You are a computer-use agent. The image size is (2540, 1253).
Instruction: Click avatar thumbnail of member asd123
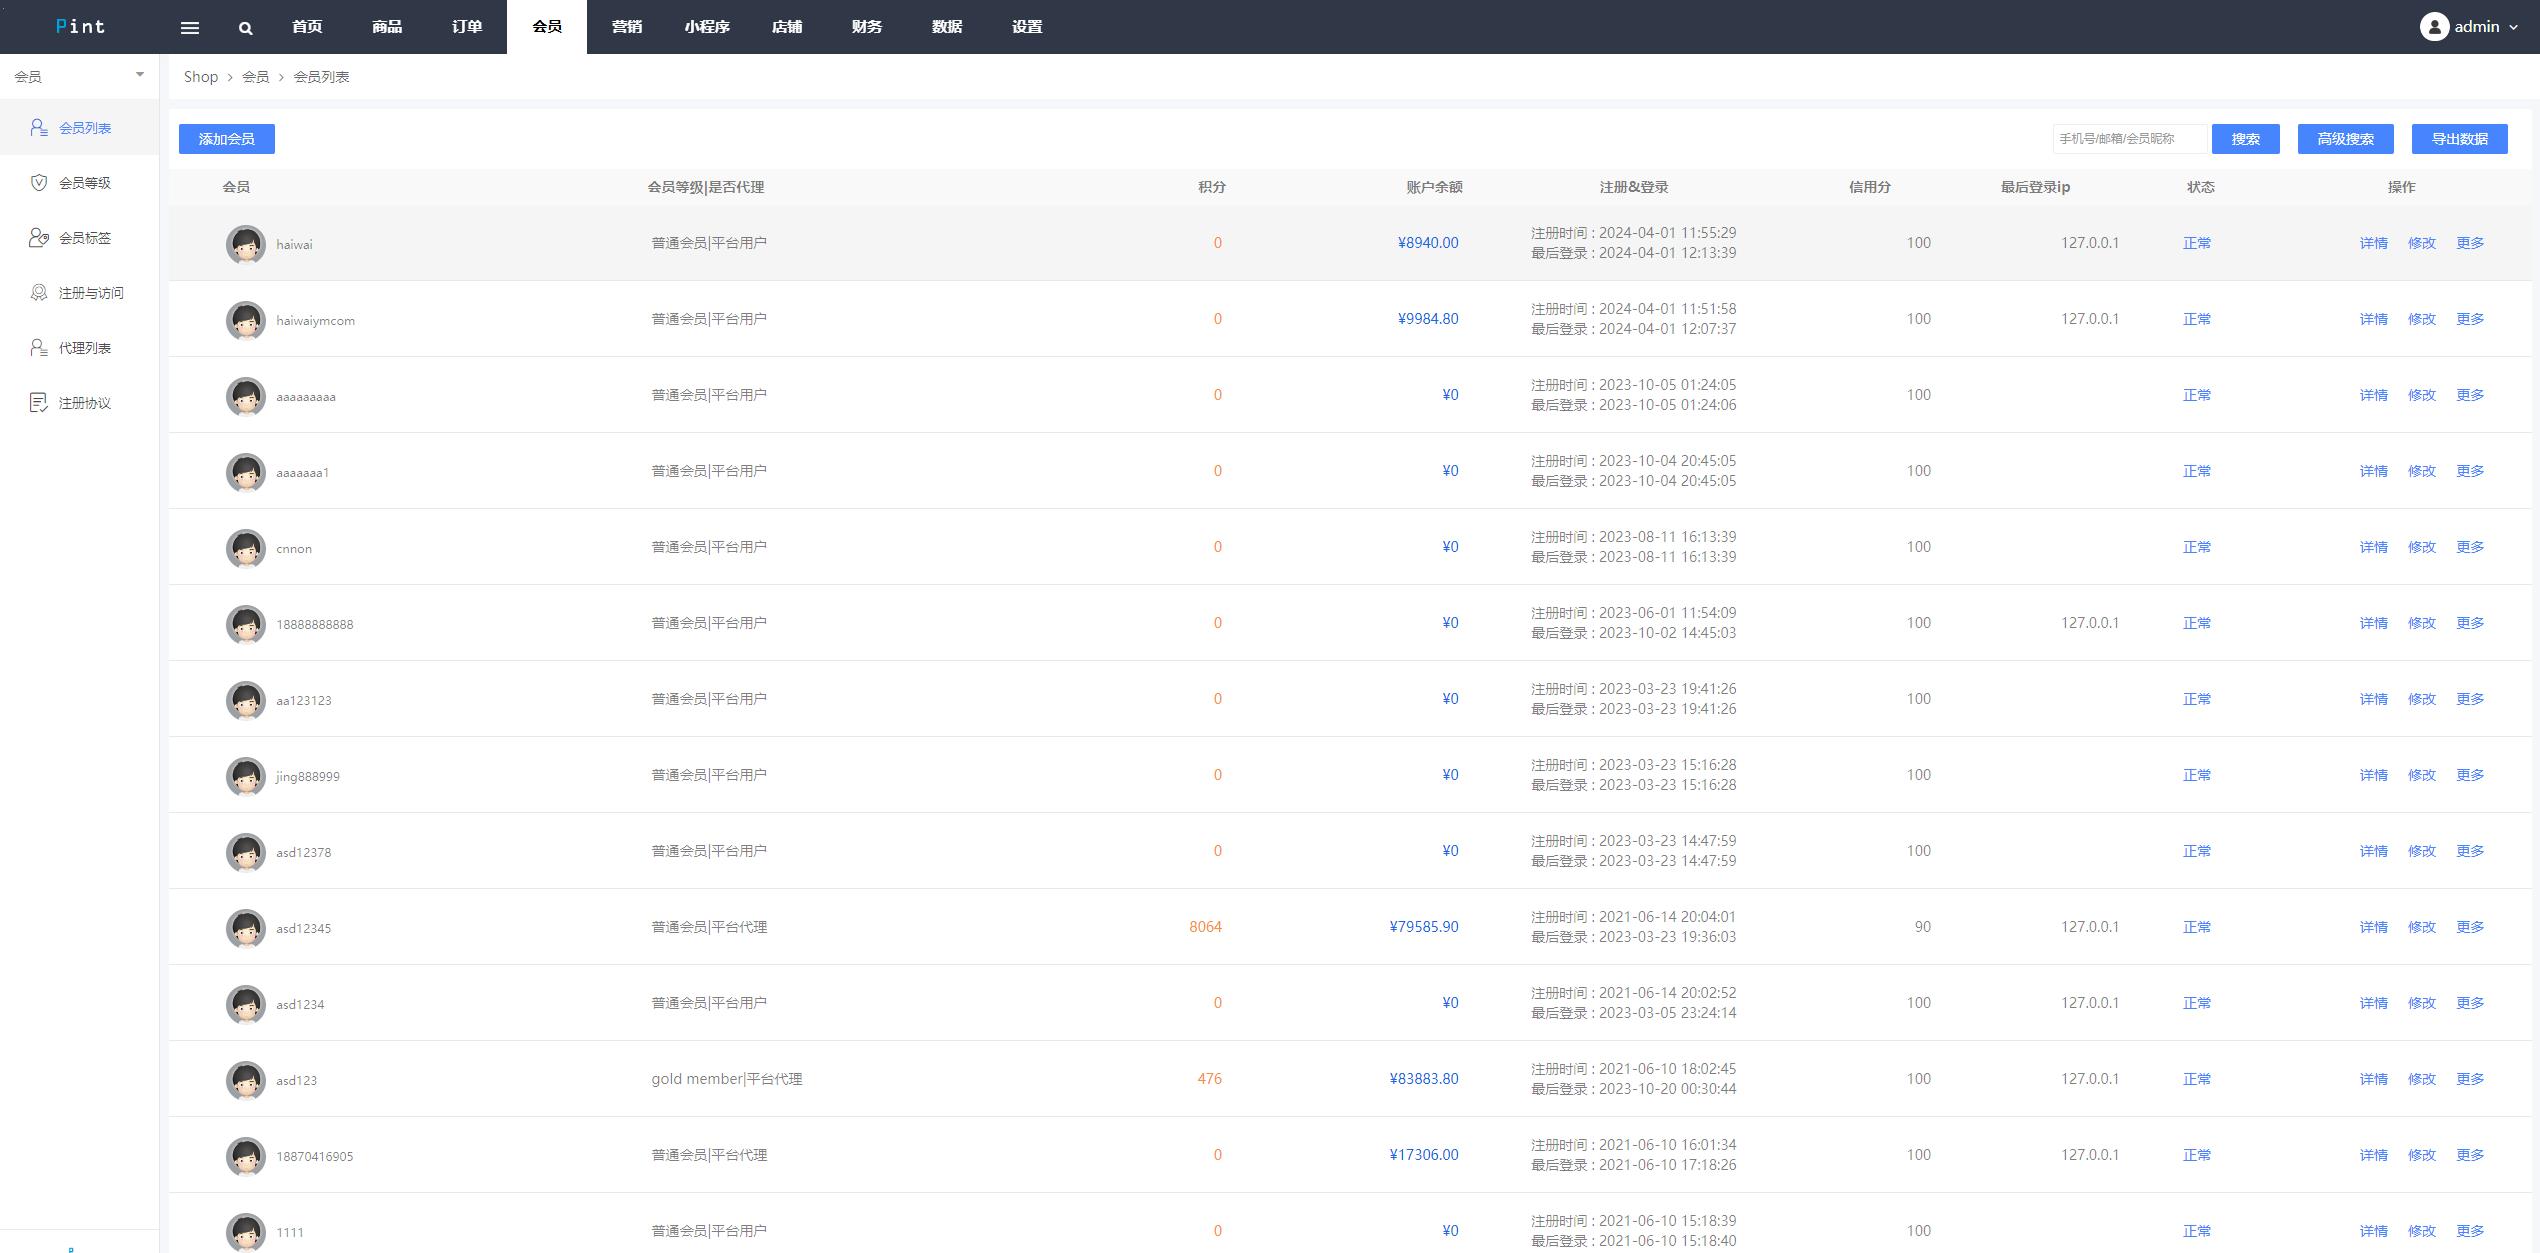[x=245, y=1080]
